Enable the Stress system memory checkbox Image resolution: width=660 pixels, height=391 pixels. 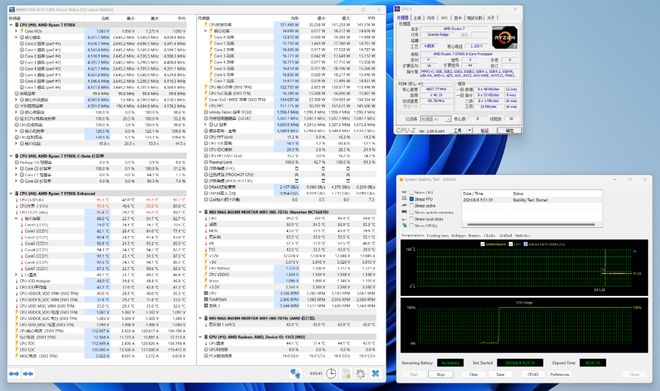(412, 212)
